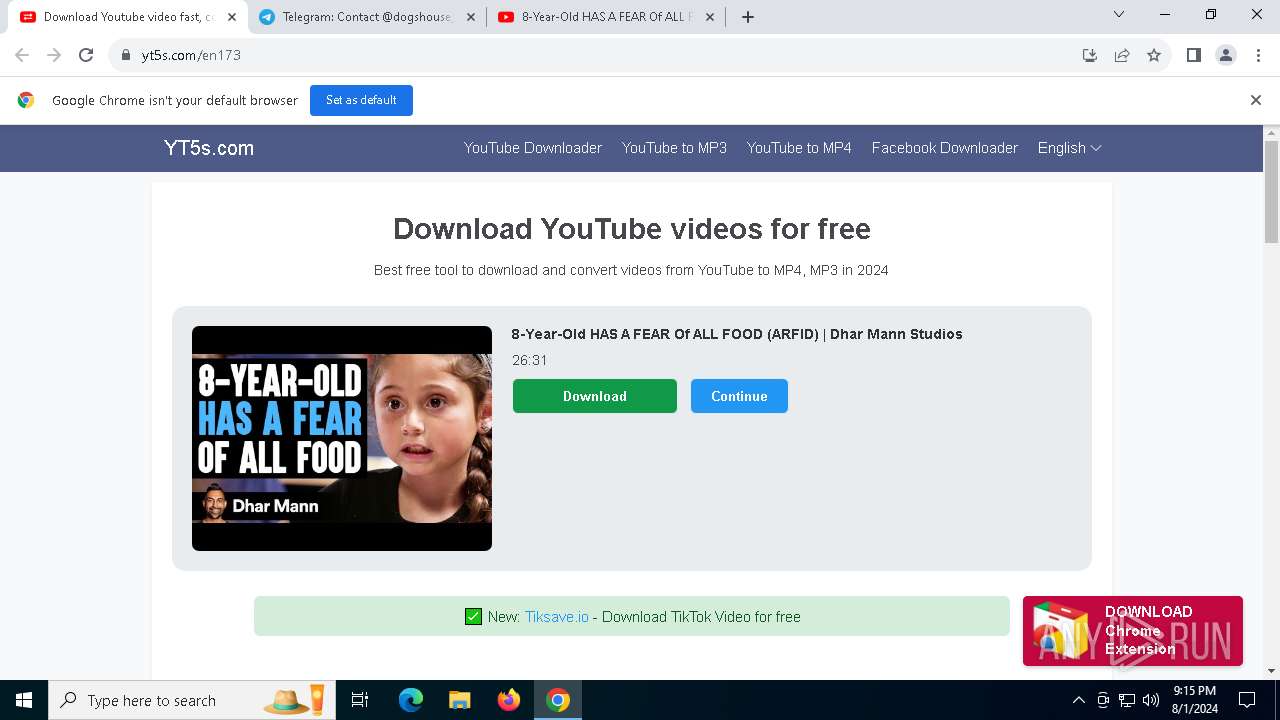Open the install/download page icon in address bar
This screenshot has height=720, width=1280.
(x=1090, y=55)
